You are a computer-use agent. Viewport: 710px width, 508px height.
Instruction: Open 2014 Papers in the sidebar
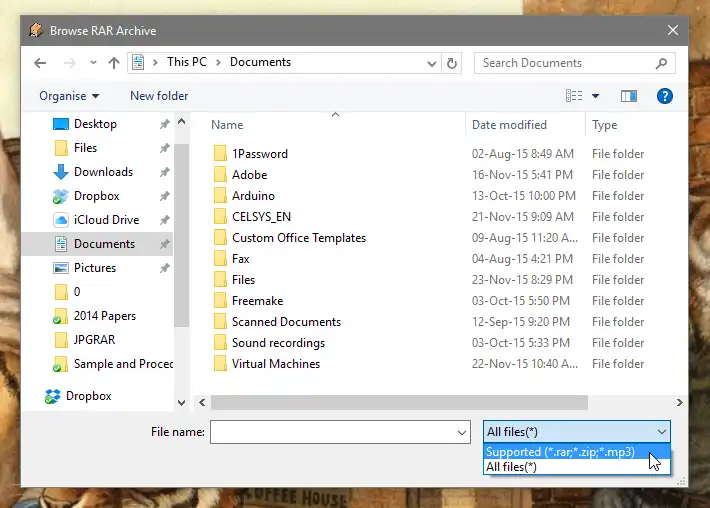tap(105, 316)
